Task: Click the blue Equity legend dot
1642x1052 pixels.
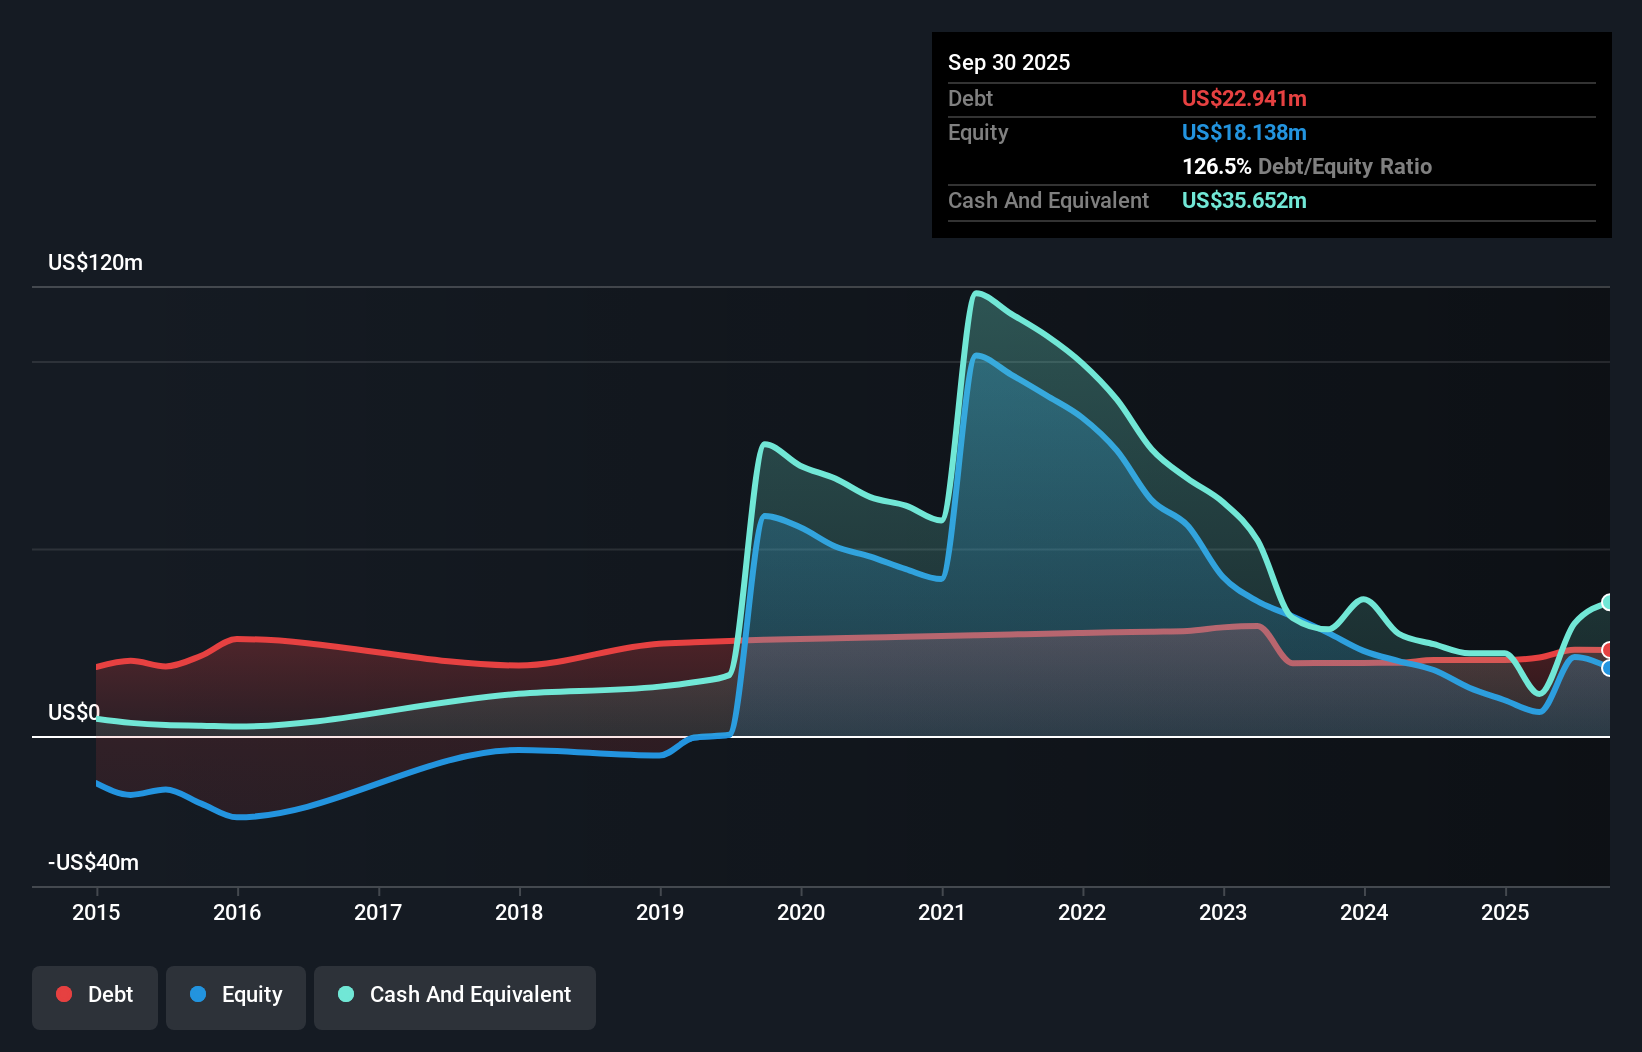Action: (x=200, y=993)
